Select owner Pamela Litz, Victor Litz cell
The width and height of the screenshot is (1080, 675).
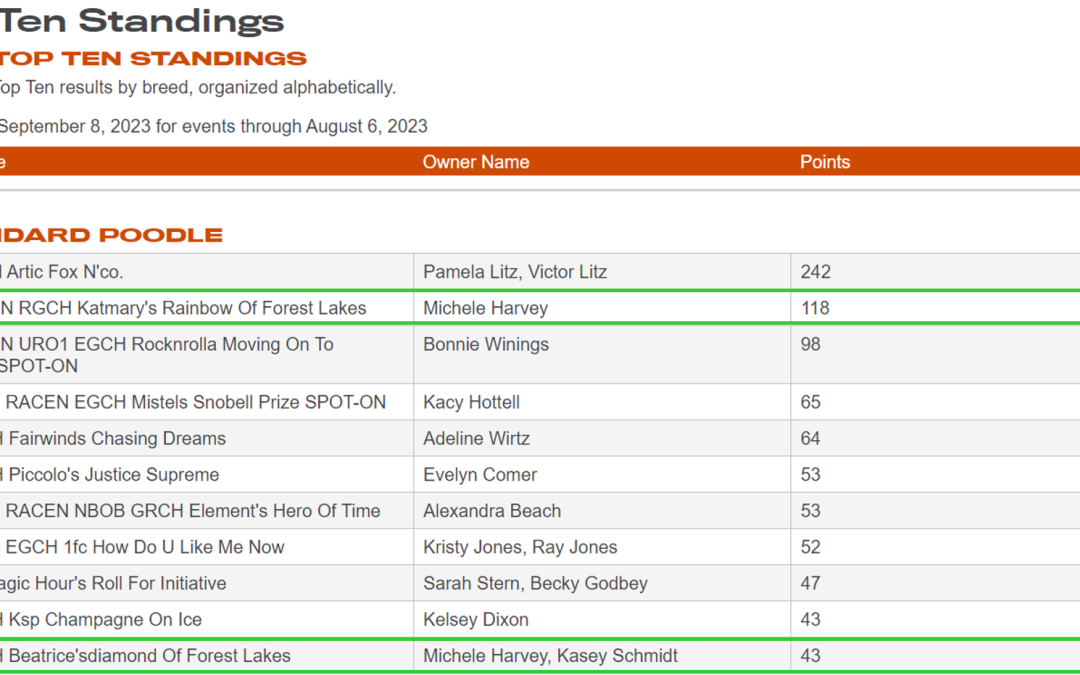(515, 272)
